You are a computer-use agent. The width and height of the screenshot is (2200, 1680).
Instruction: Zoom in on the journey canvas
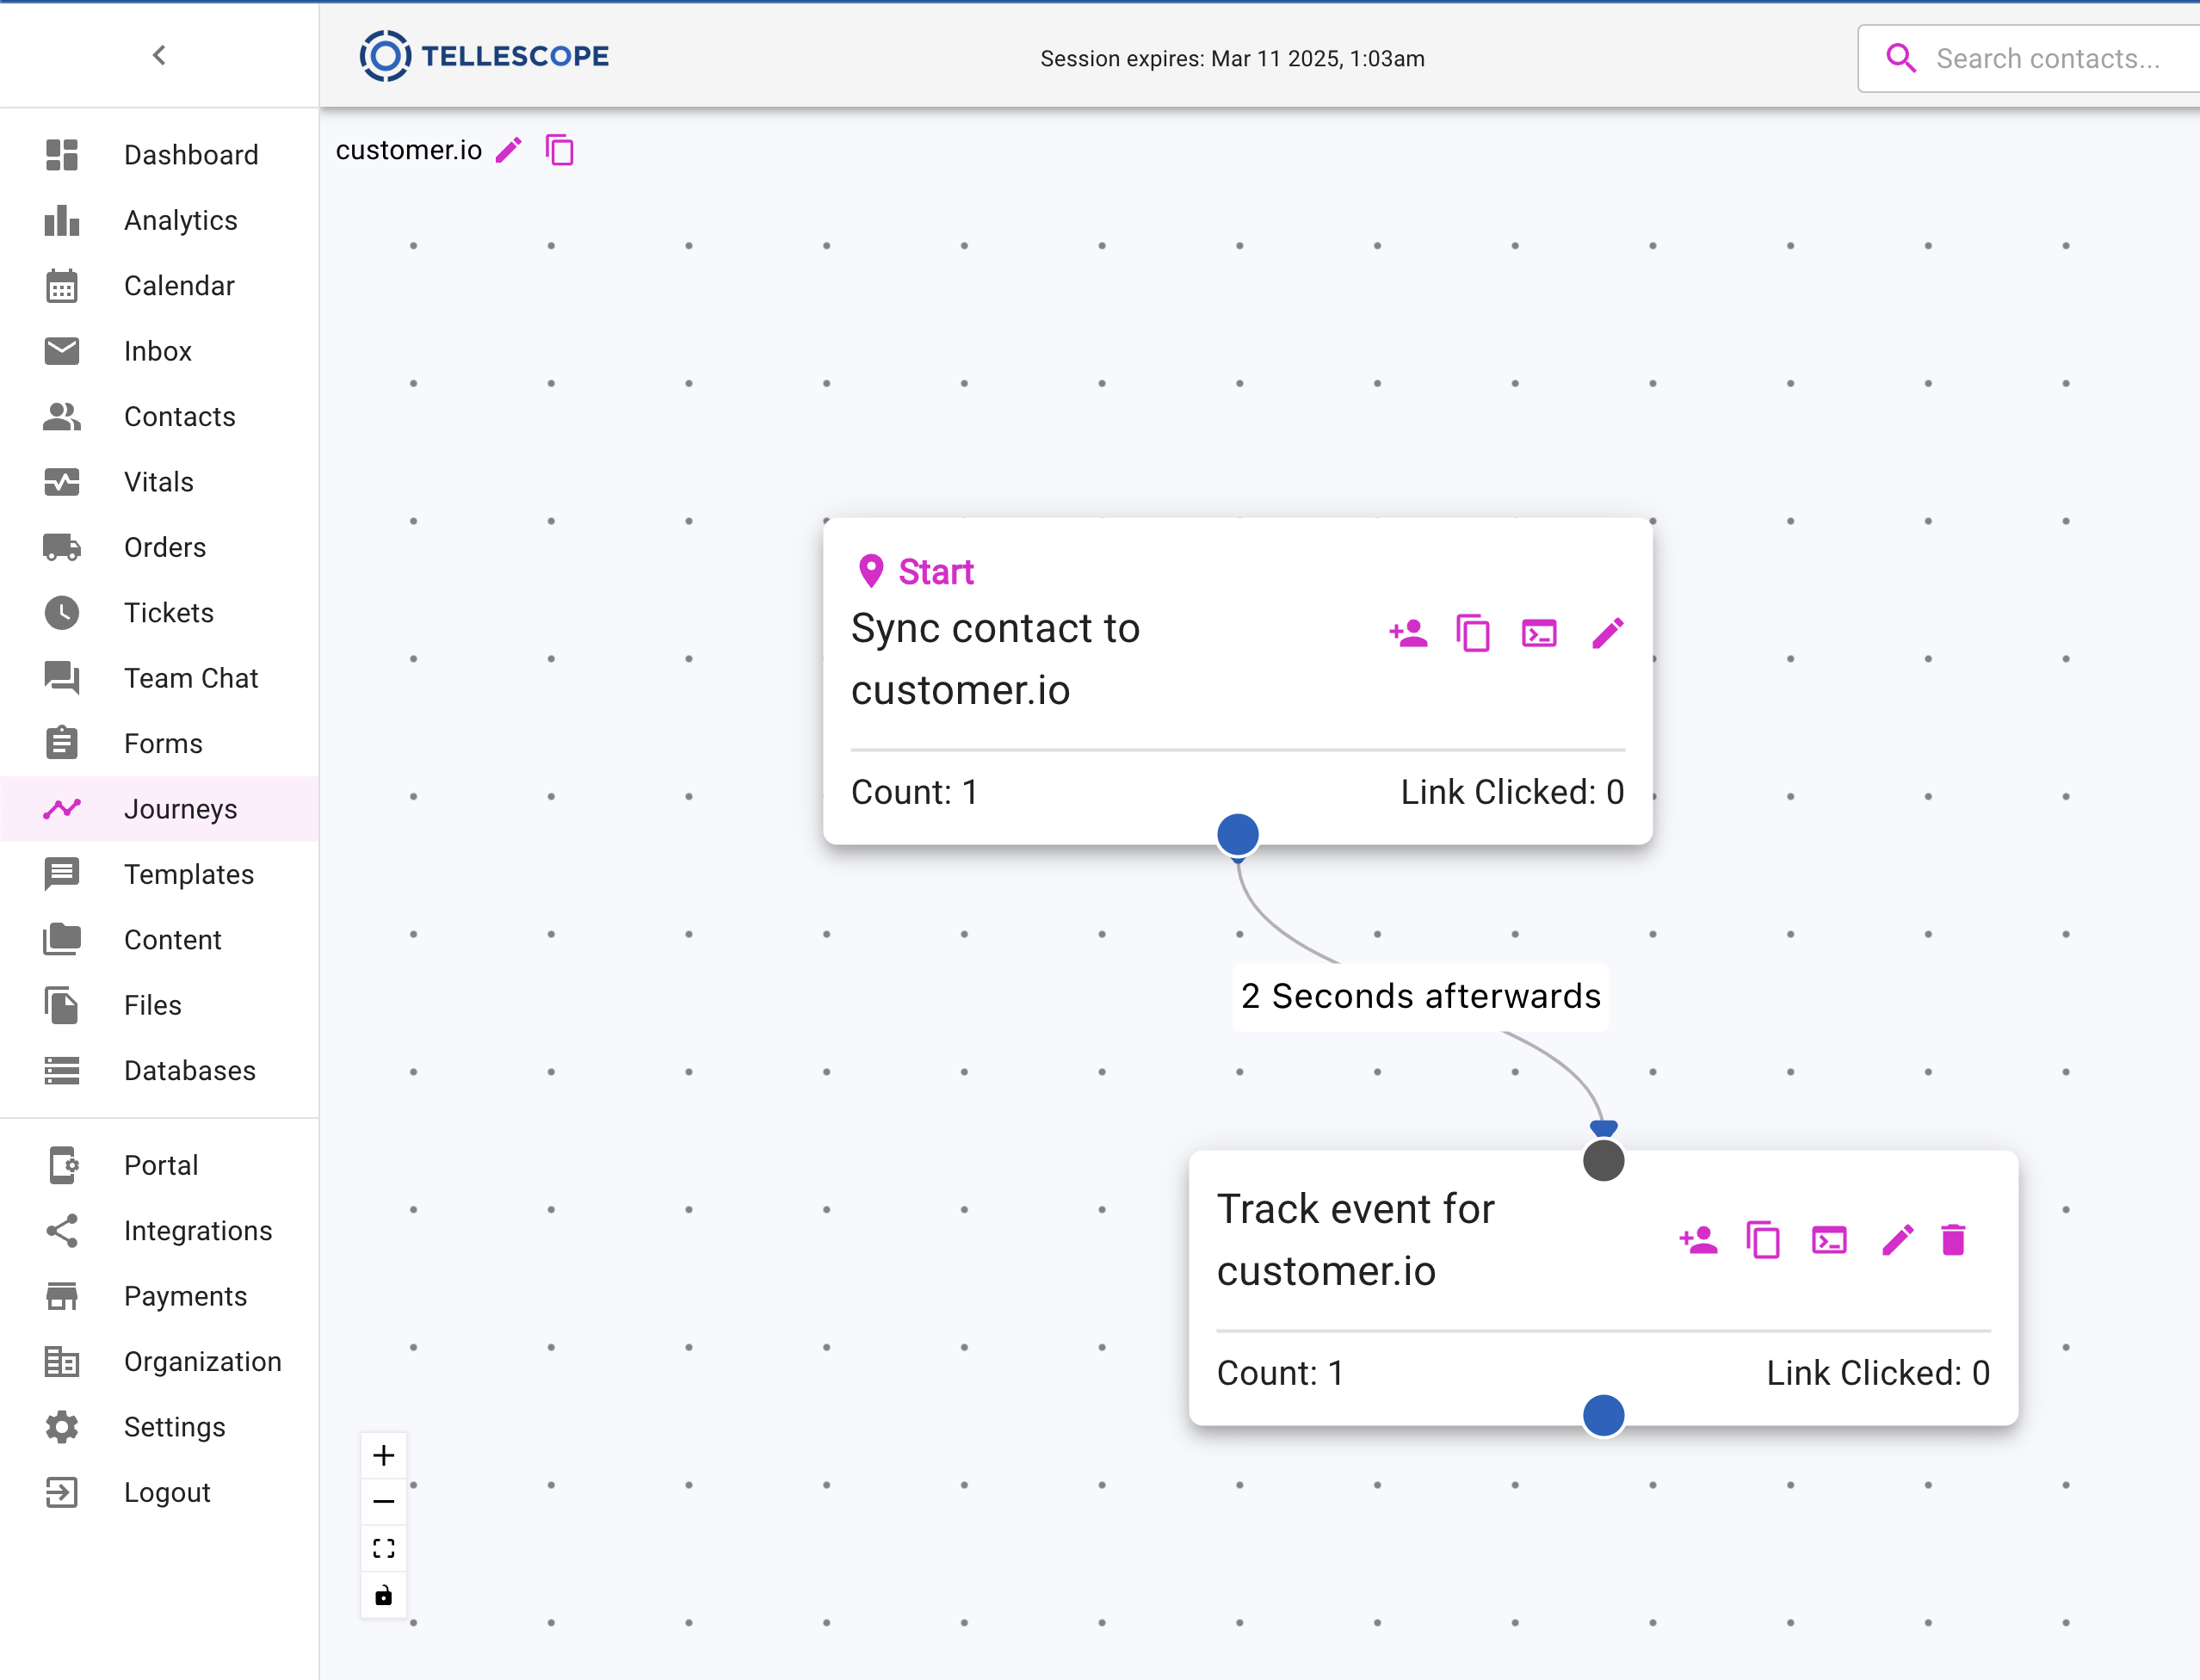coord(384,1455)
